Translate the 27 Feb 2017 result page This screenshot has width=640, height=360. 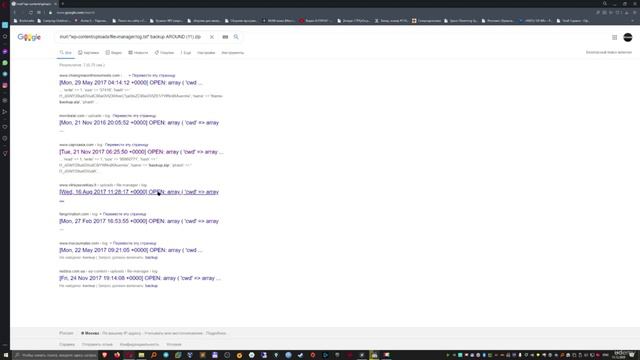pos(124,214)
